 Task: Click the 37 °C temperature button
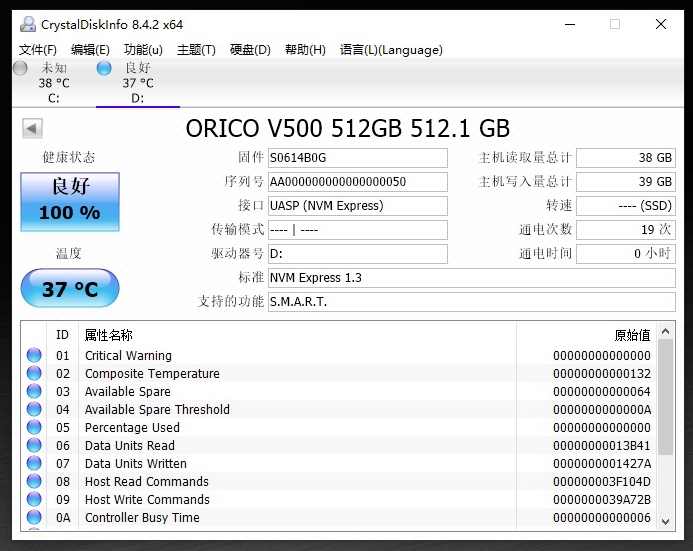(x=70, y=288)
